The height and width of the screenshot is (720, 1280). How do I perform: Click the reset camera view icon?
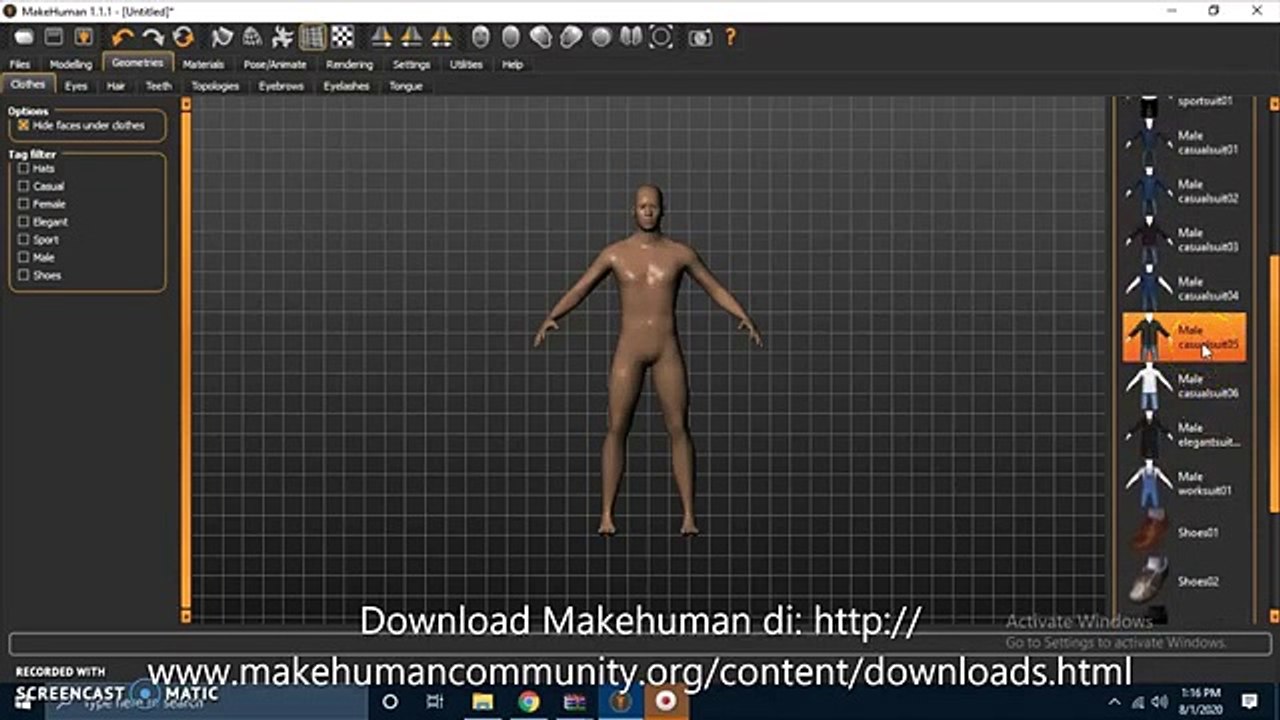pos(661,38)
